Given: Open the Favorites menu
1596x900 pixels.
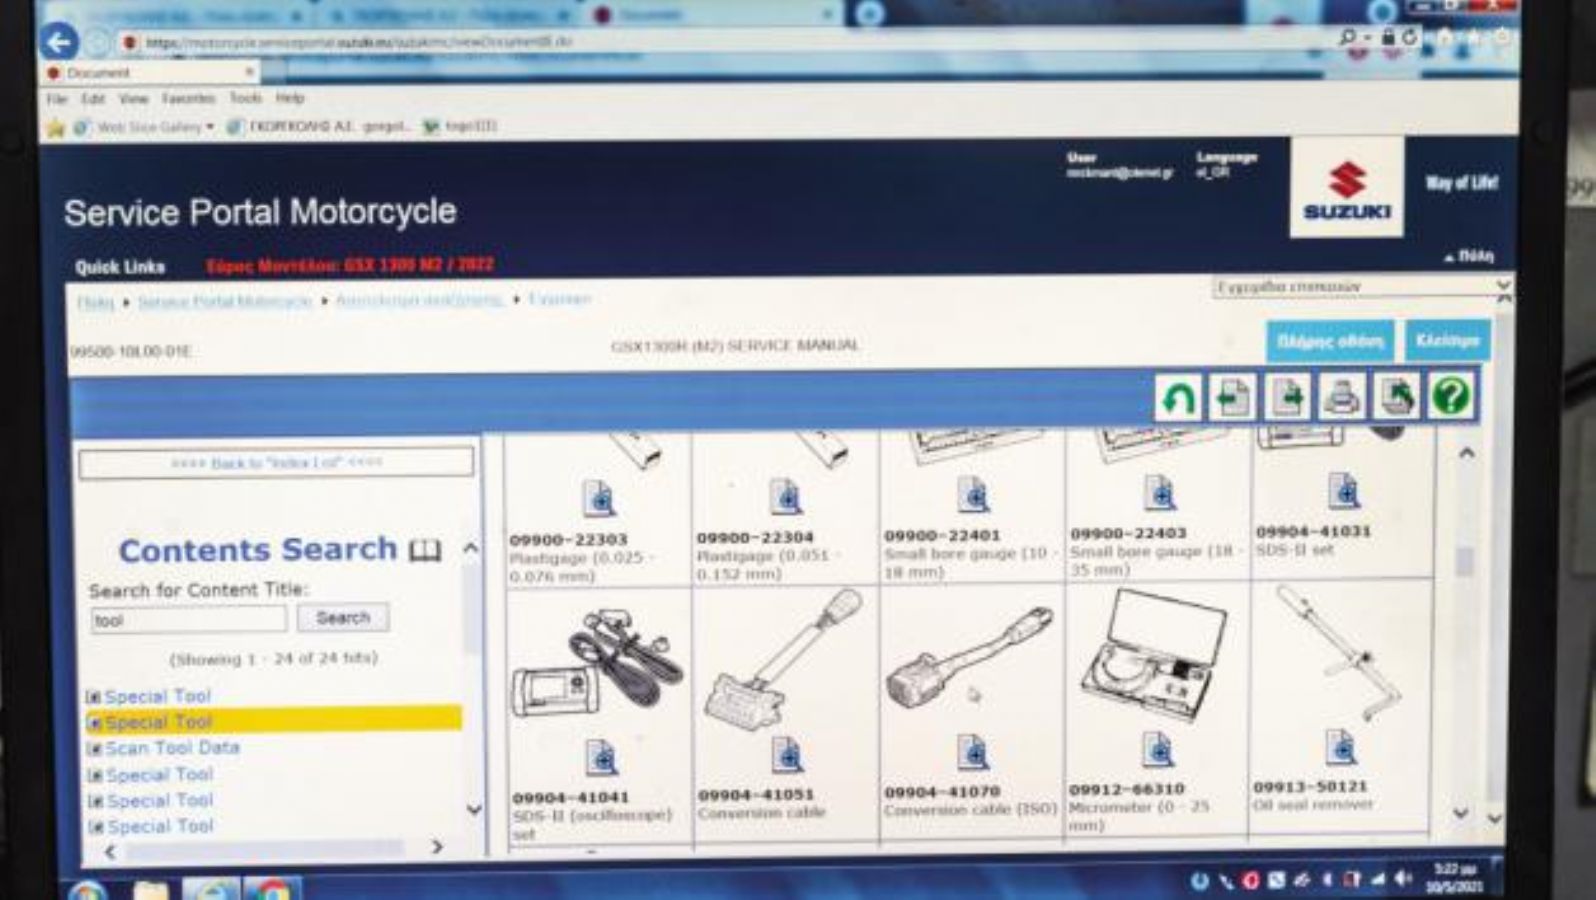Looking at the screenshot, I should (188, 99).
